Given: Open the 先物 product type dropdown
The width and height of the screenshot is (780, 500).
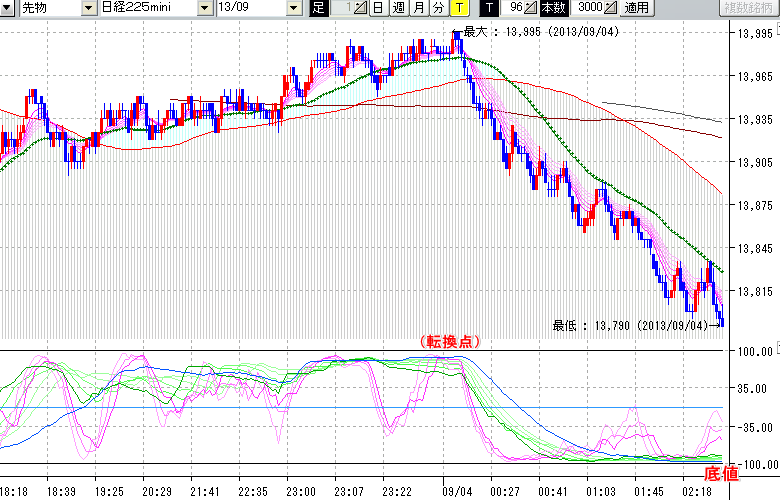Looking at the screenshot, I should [x=90, y=8].
